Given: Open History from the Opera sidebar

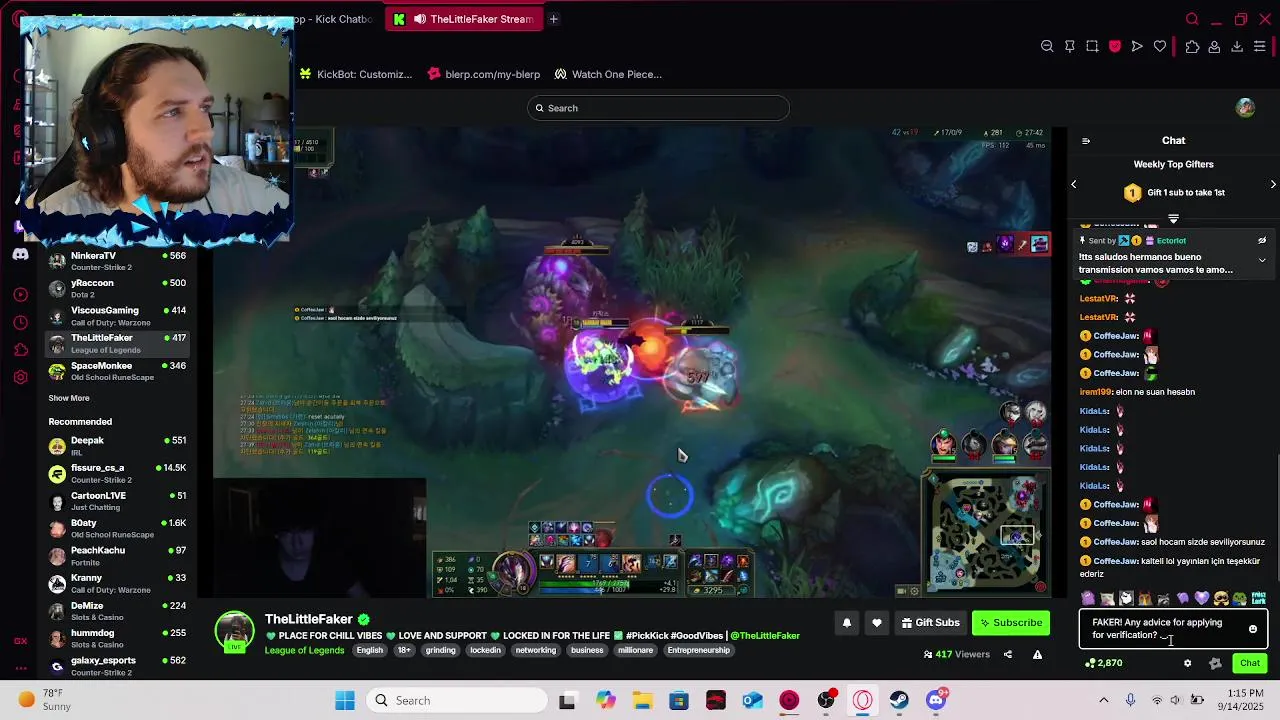Looking at the screenshot, I should pyautogui.click(x=20, y=322).
